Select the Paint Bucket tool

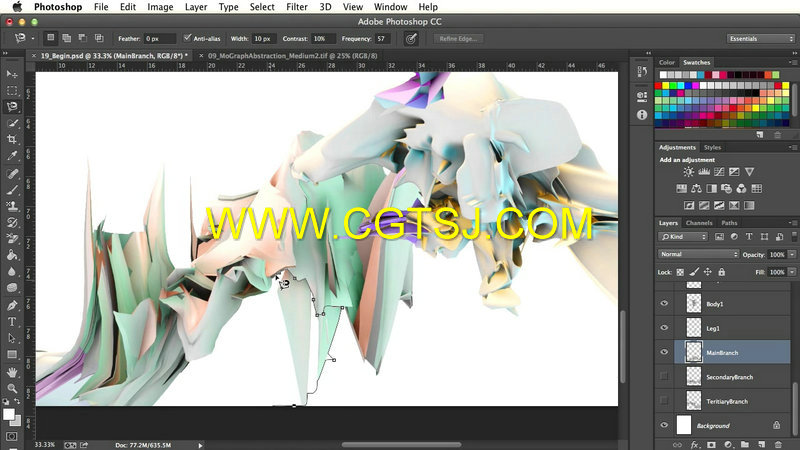pos(12,255)
